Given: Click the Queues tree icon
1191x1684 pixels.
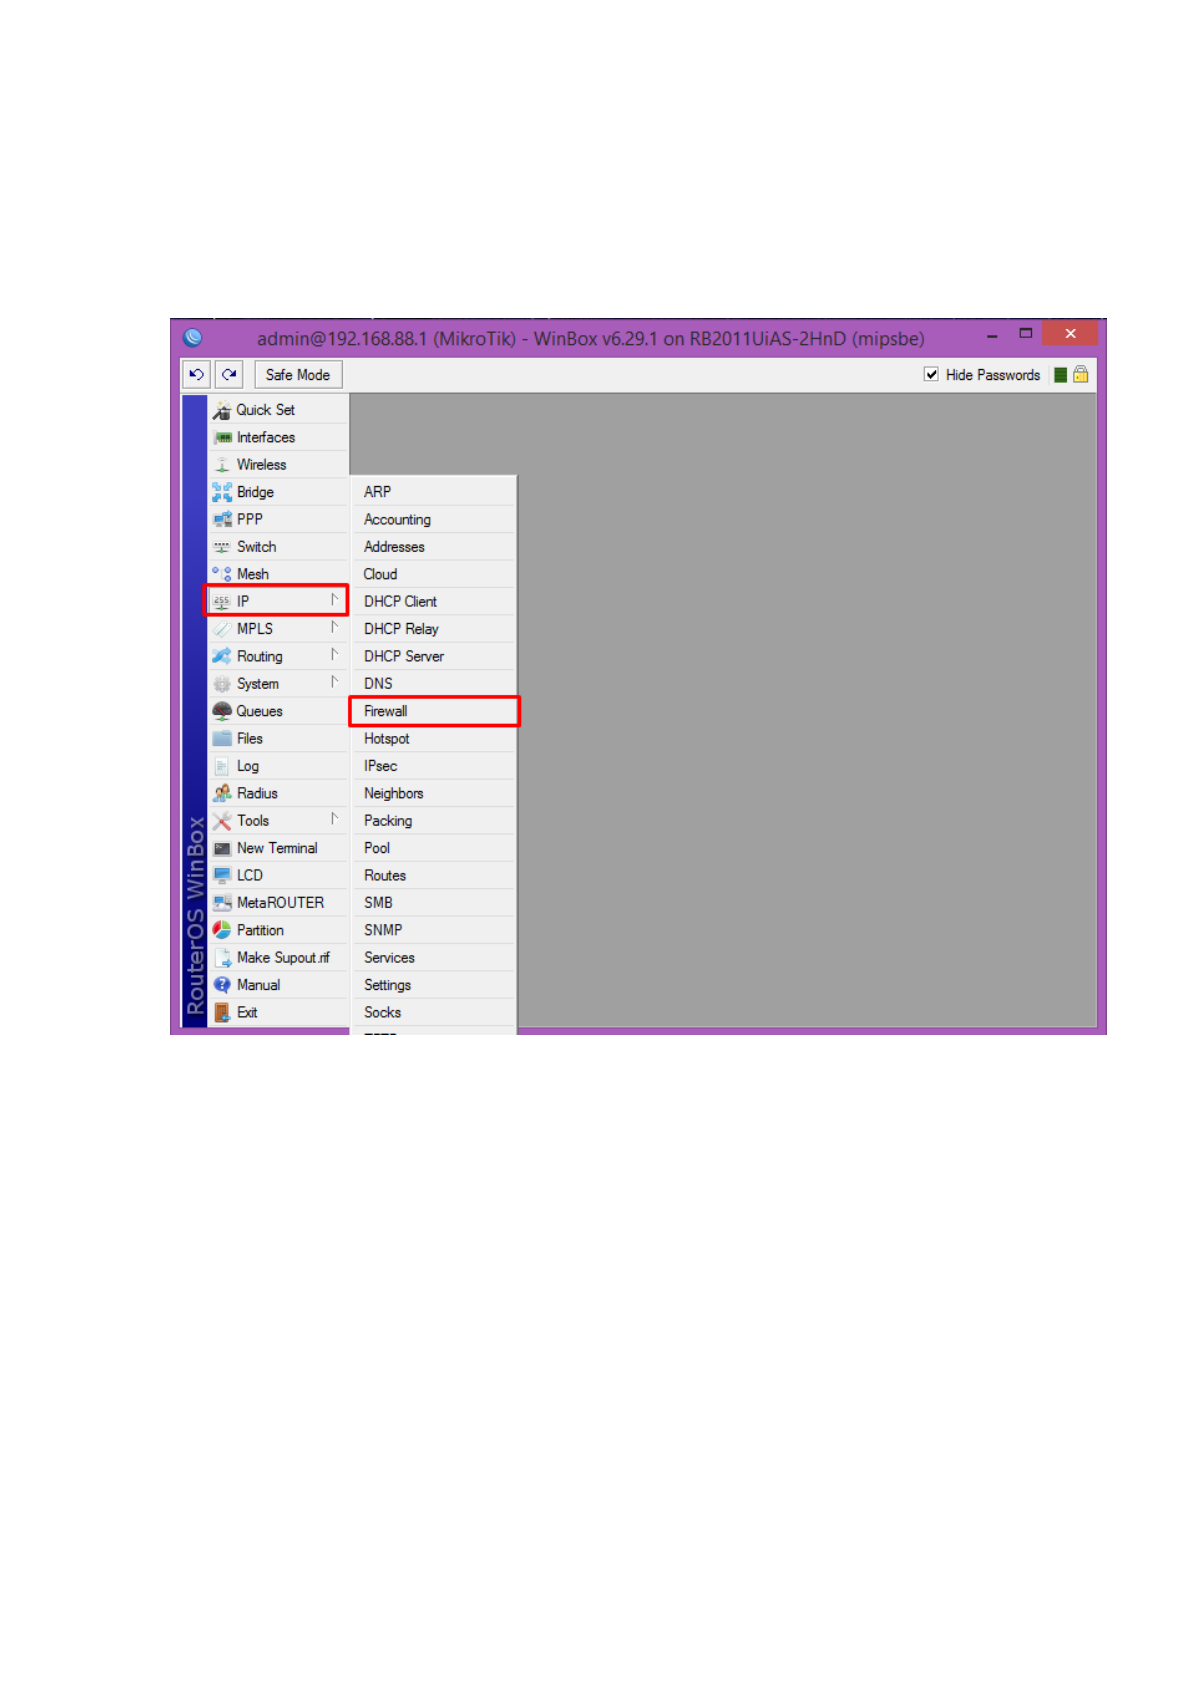Looking at the screenshot, I should point(222,711).
